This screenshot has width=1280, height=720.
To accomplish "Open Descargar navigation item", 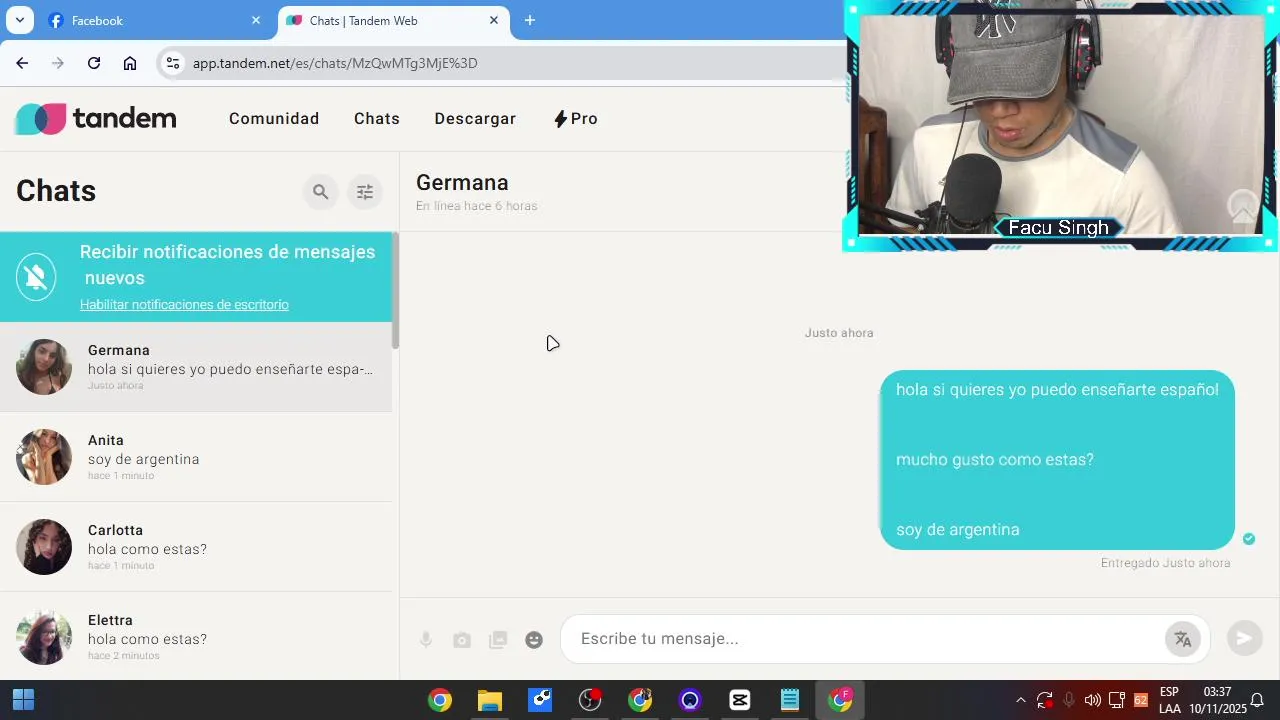I will tap(475, 119).
